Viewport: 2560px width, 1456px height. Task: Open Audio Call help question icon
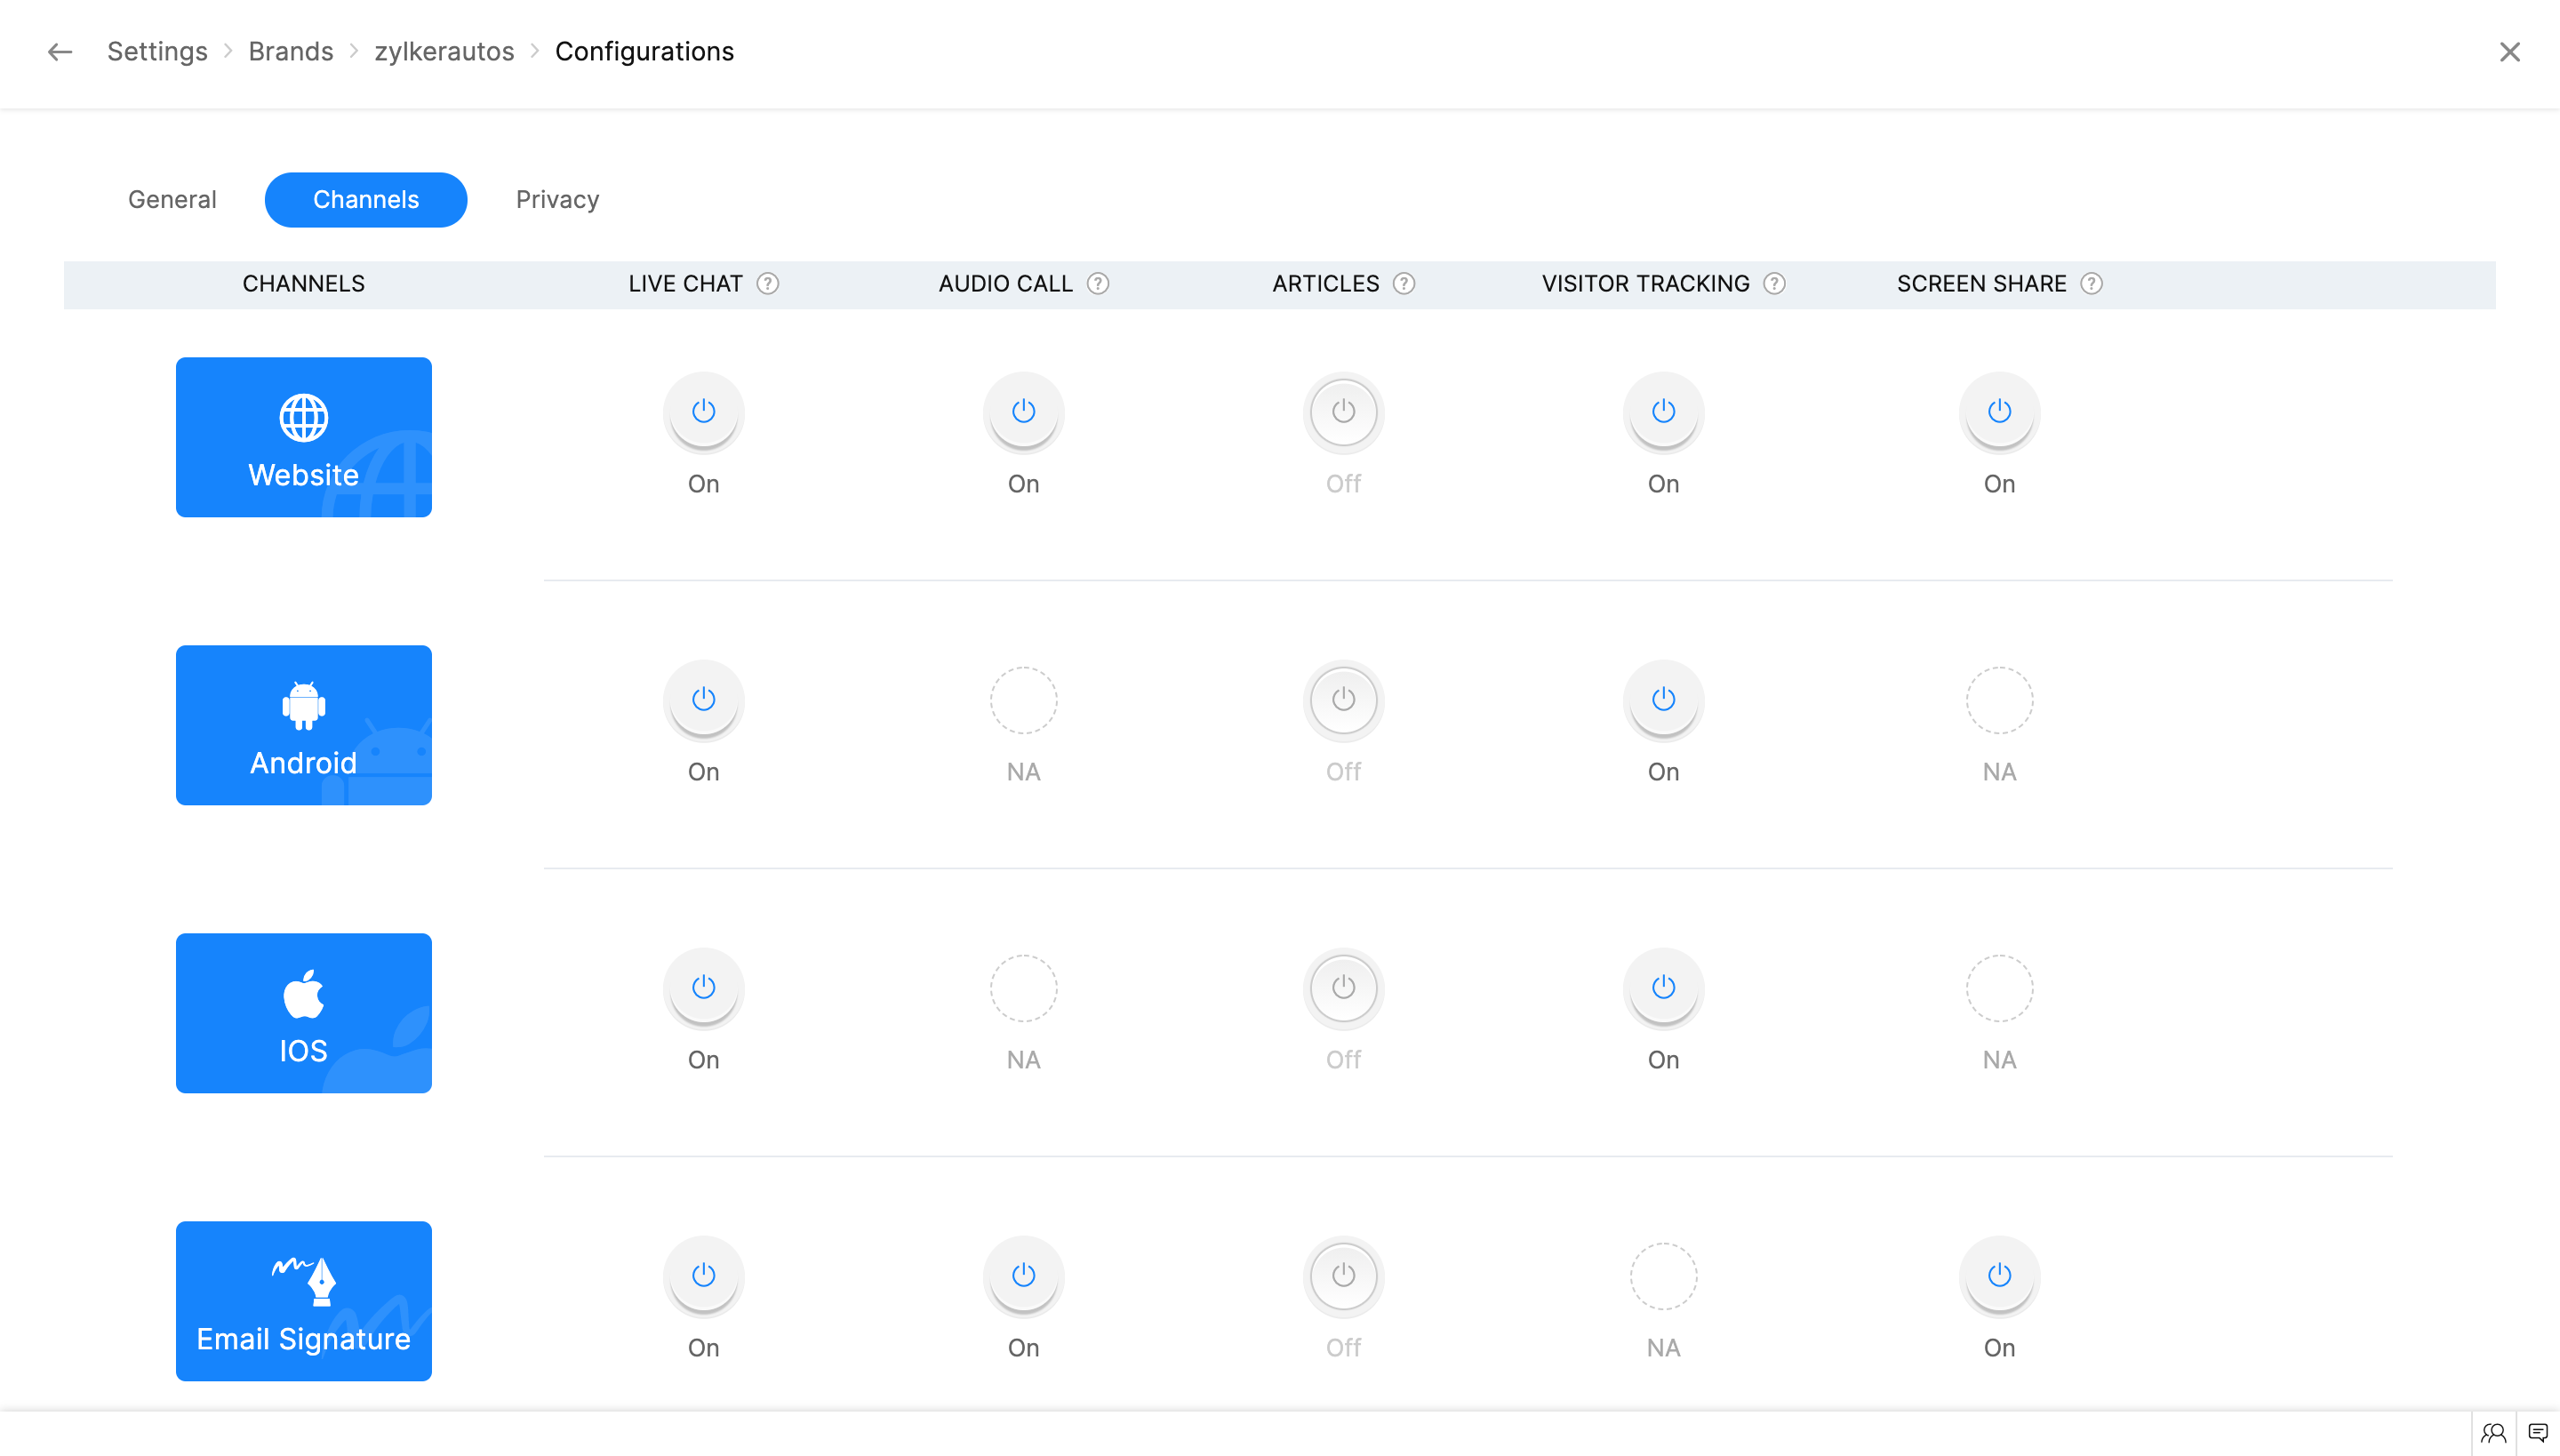(x=1097, y=284)
